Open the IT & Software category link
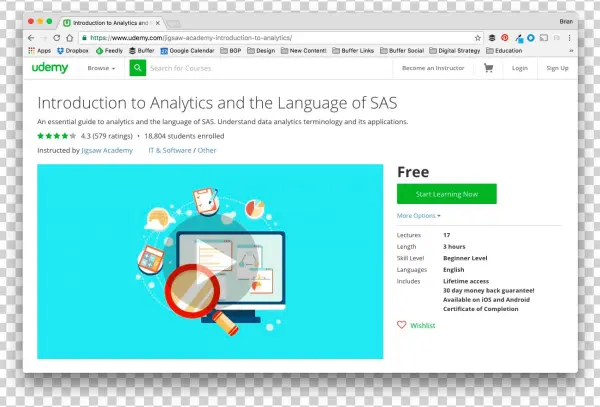This screenshot has width=600, height=407. [170, 150]
